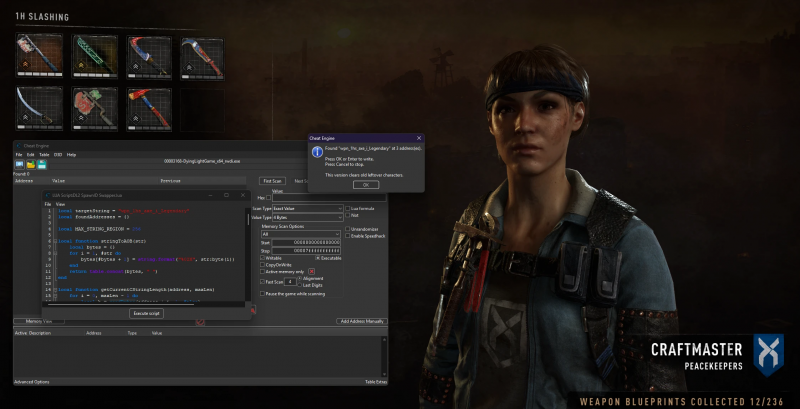Open the memory region All dropdown
This screenshot has width=800, height=409.
[x=301, y=235]
